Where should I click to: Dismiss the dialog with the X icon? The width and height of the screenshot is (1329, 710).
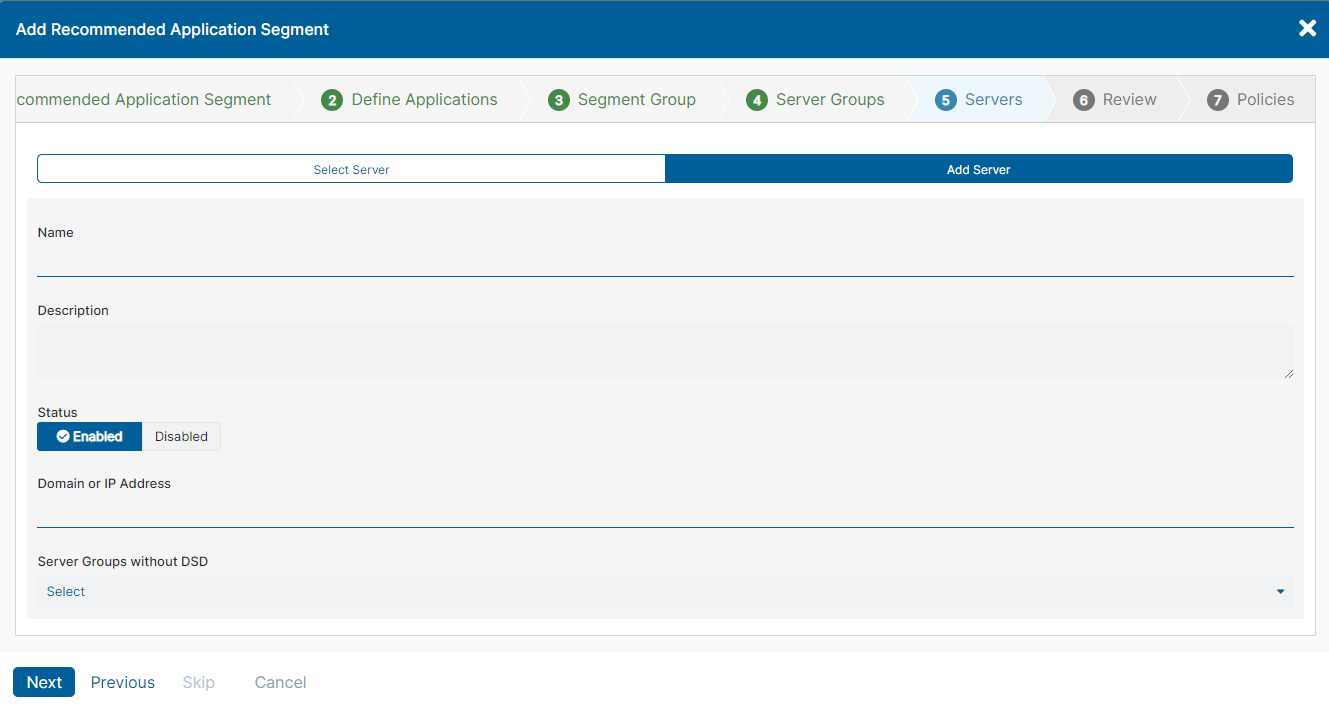pos(1307,28)
